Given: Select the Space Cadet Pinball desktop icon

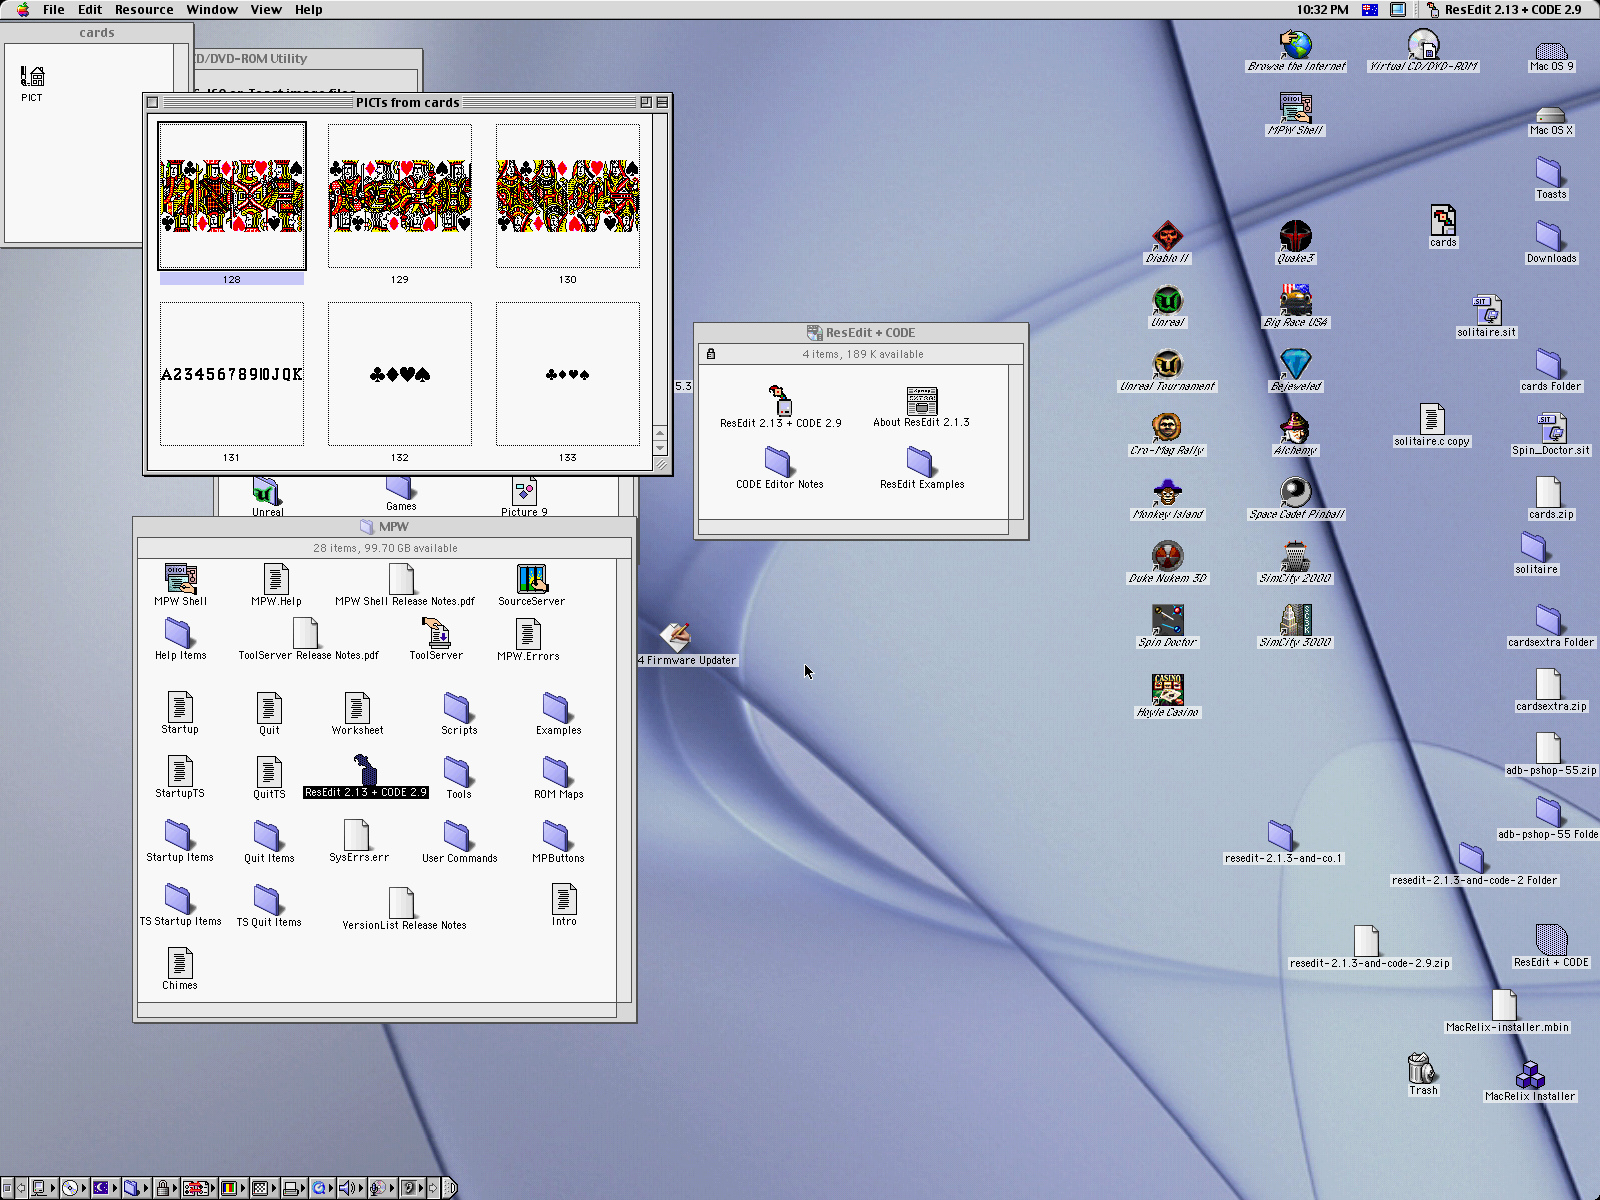Looking at the screenshot, I should click(1295, 492).
